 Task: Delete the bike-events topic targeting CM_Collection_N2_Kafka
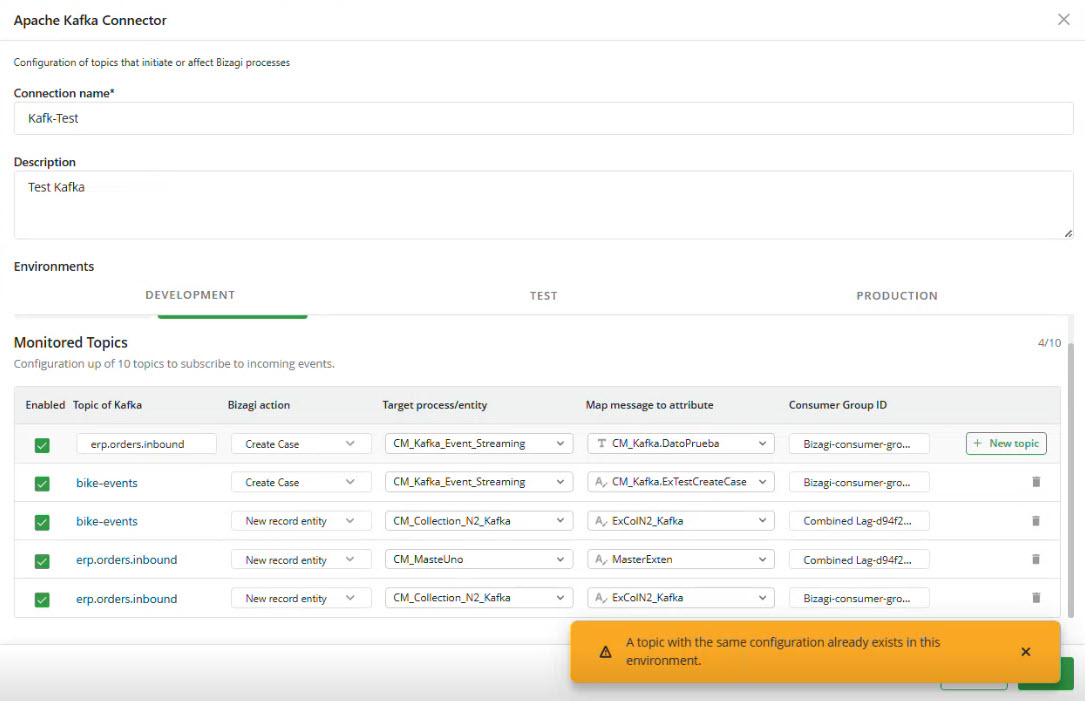1036,520
